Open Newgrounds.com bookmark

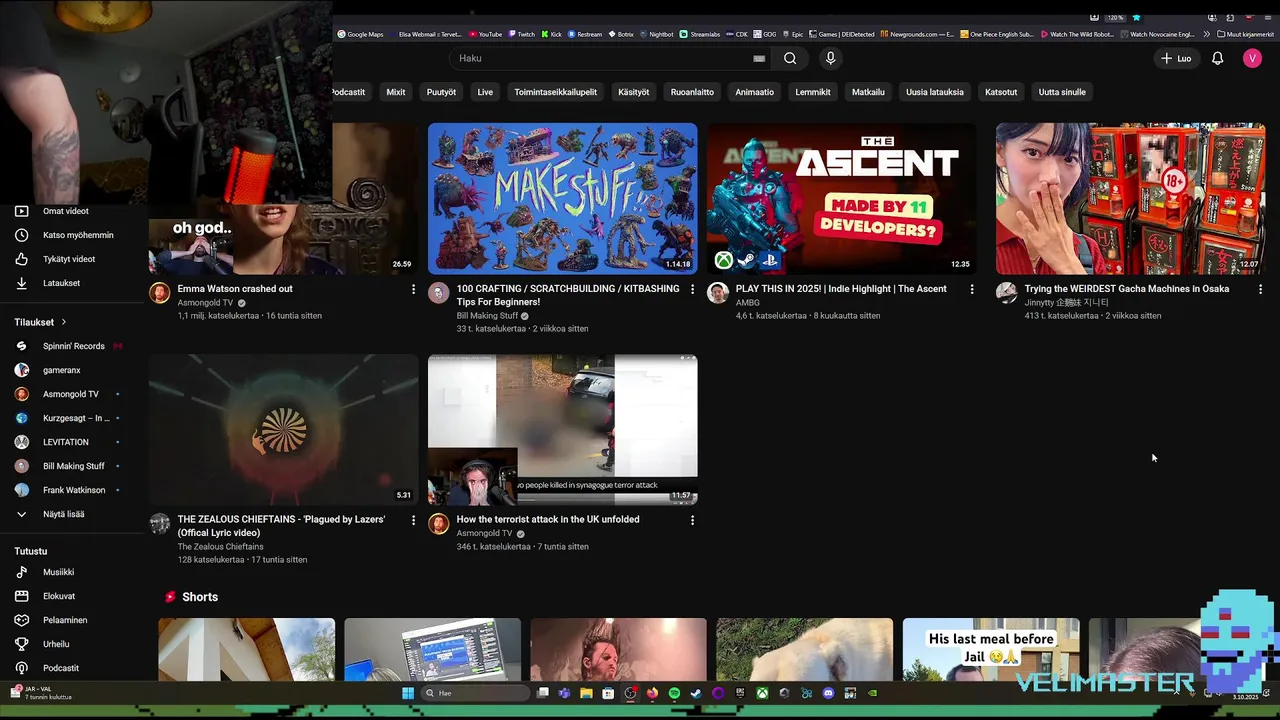coord(917,34)
